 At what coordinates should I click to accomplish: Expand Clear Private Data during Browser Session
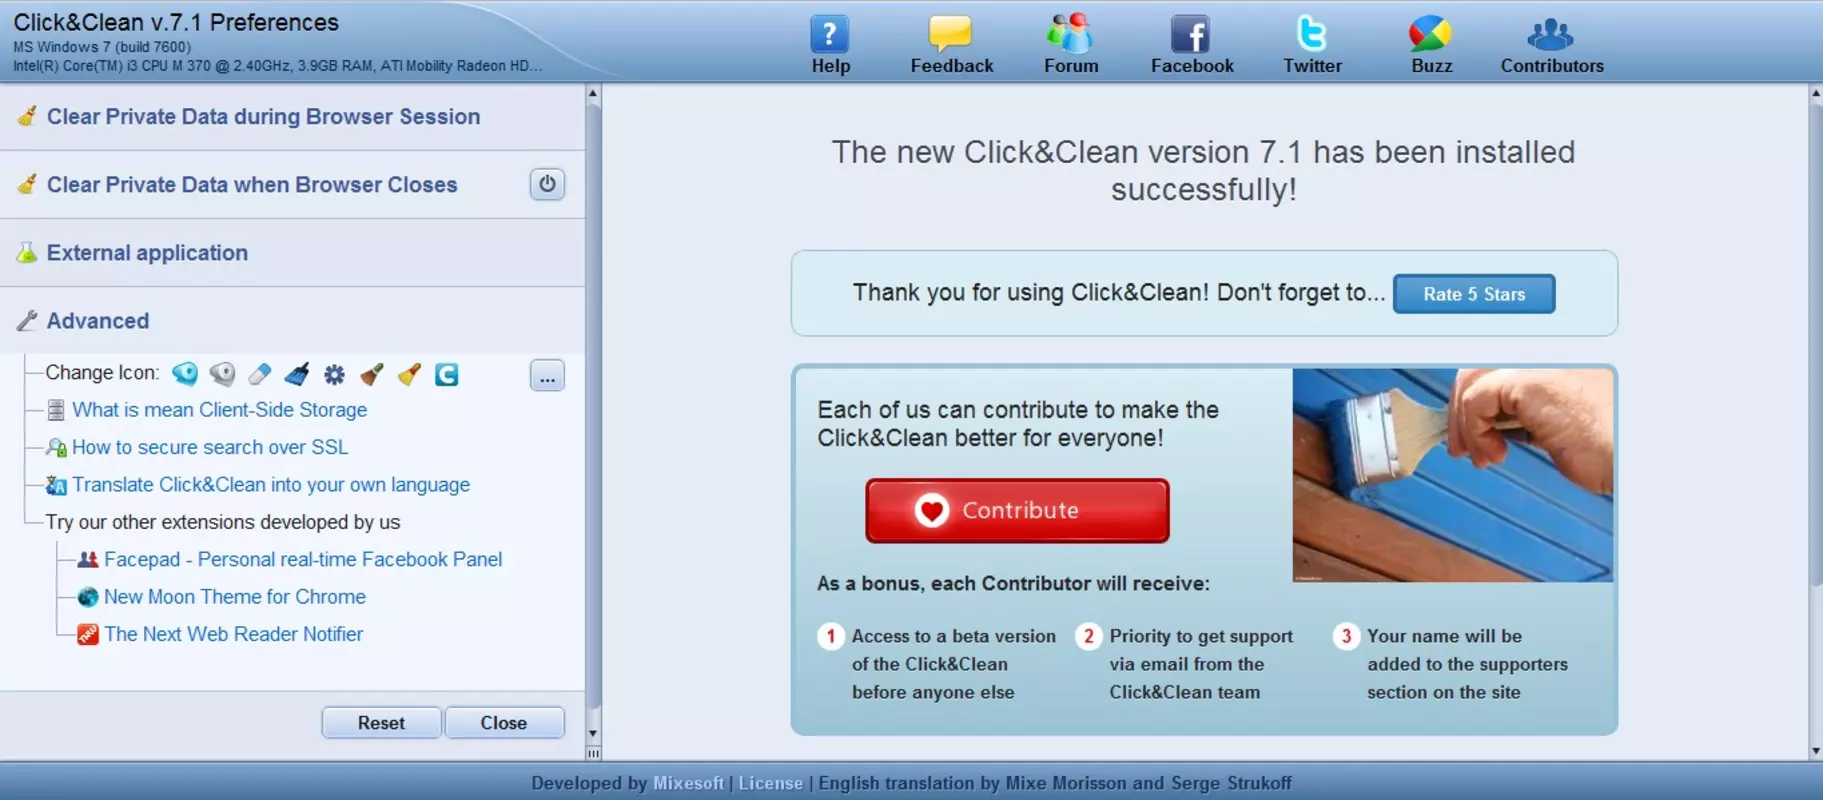[292, 117]
